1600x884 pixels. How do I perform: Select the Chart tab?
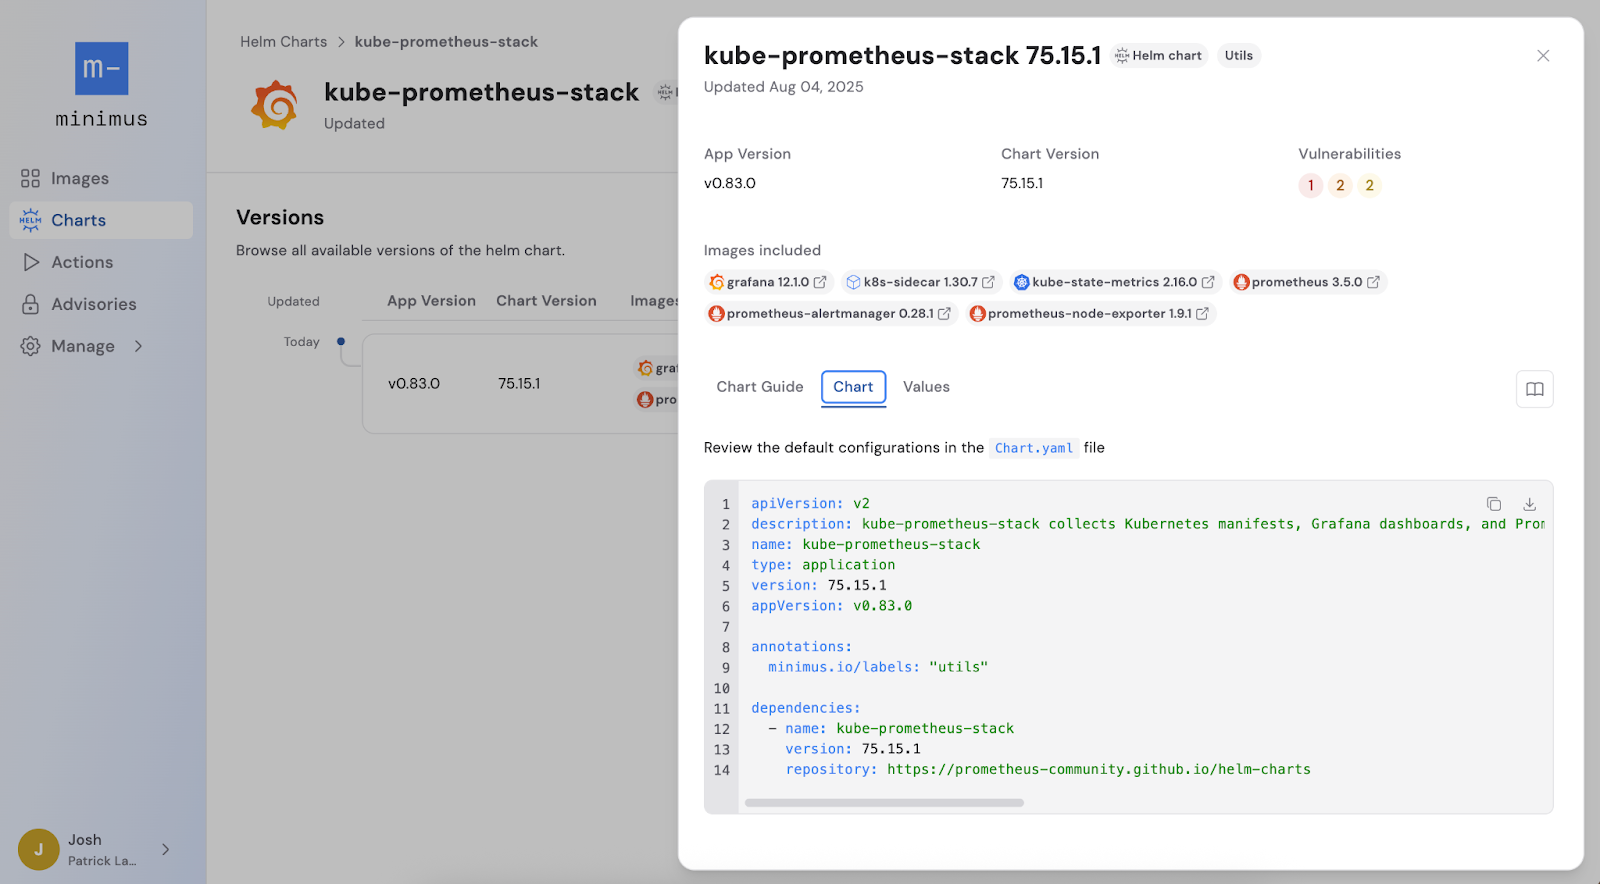[x=853, y=387]
